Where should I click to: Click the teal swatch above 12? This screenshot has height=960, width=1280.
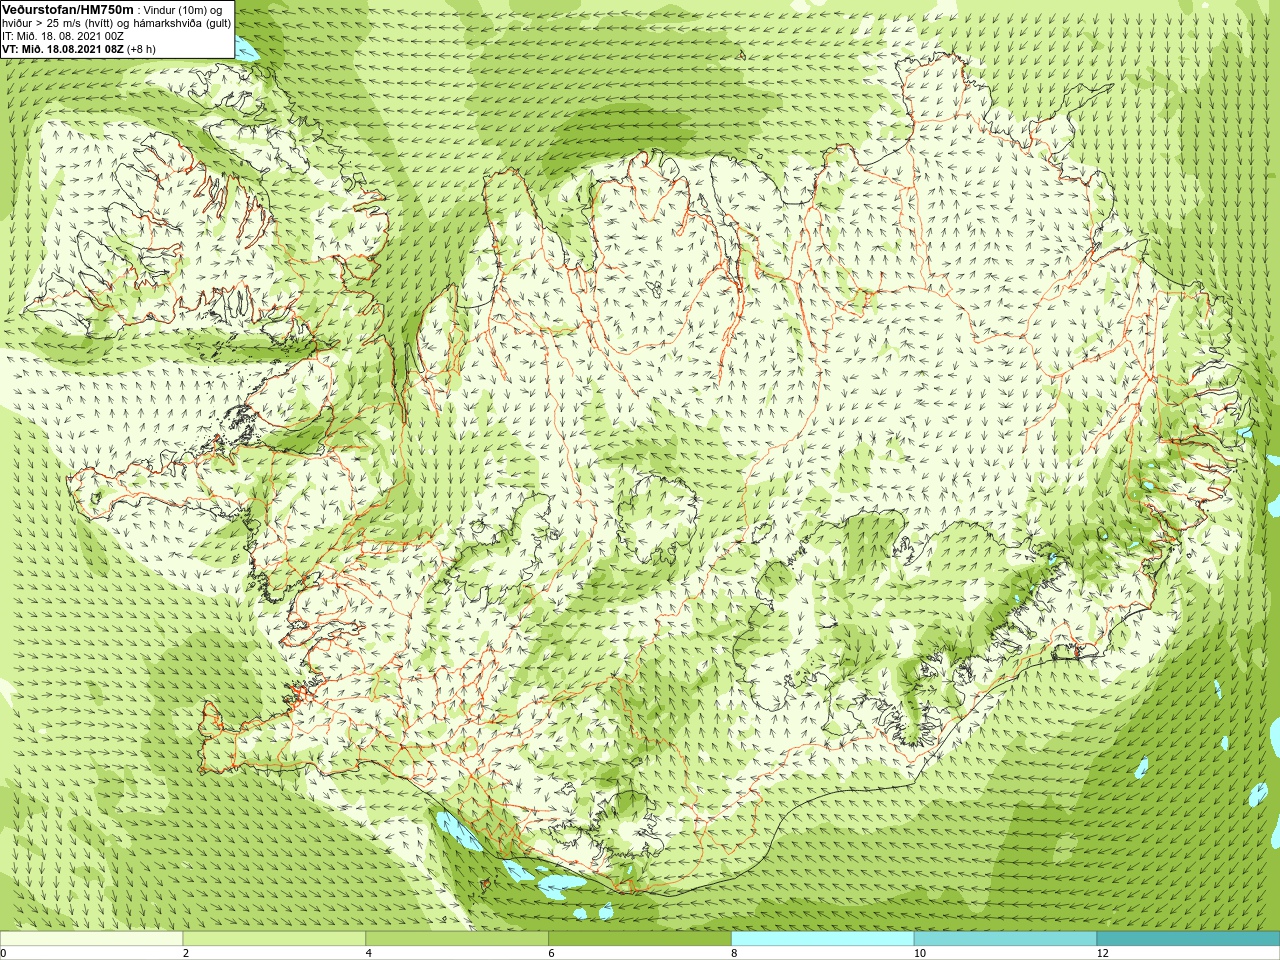pyautogui.click(x=1188, y=939)
